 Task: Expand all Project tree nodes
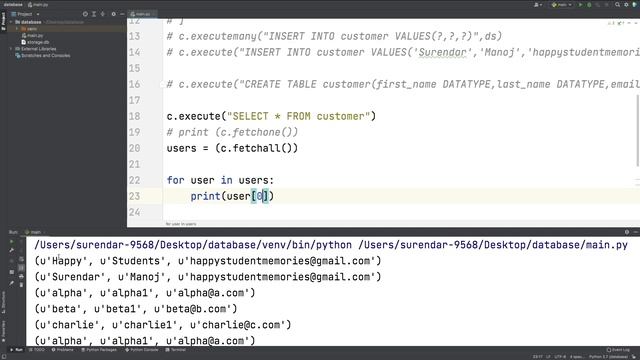94,14
